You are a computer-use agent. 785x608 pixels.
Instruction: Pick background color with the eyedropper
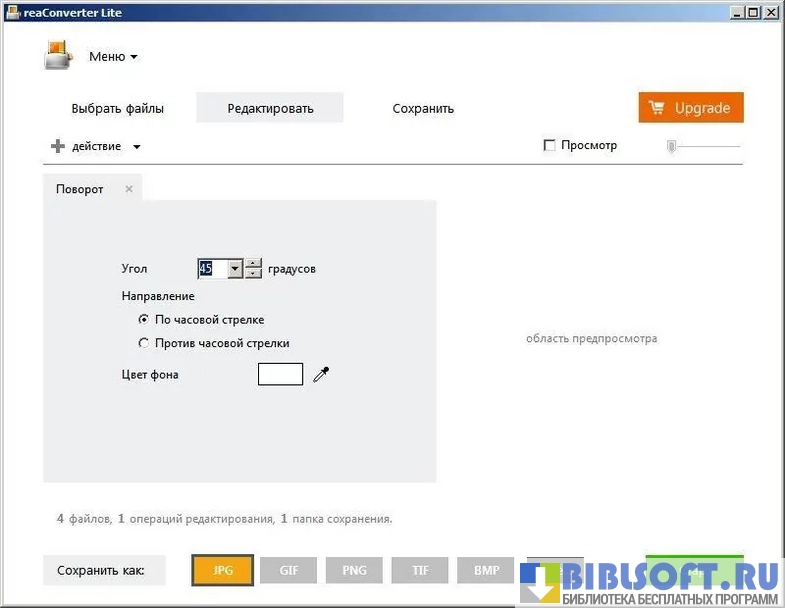pyautogui.click(x=321, y=374)
